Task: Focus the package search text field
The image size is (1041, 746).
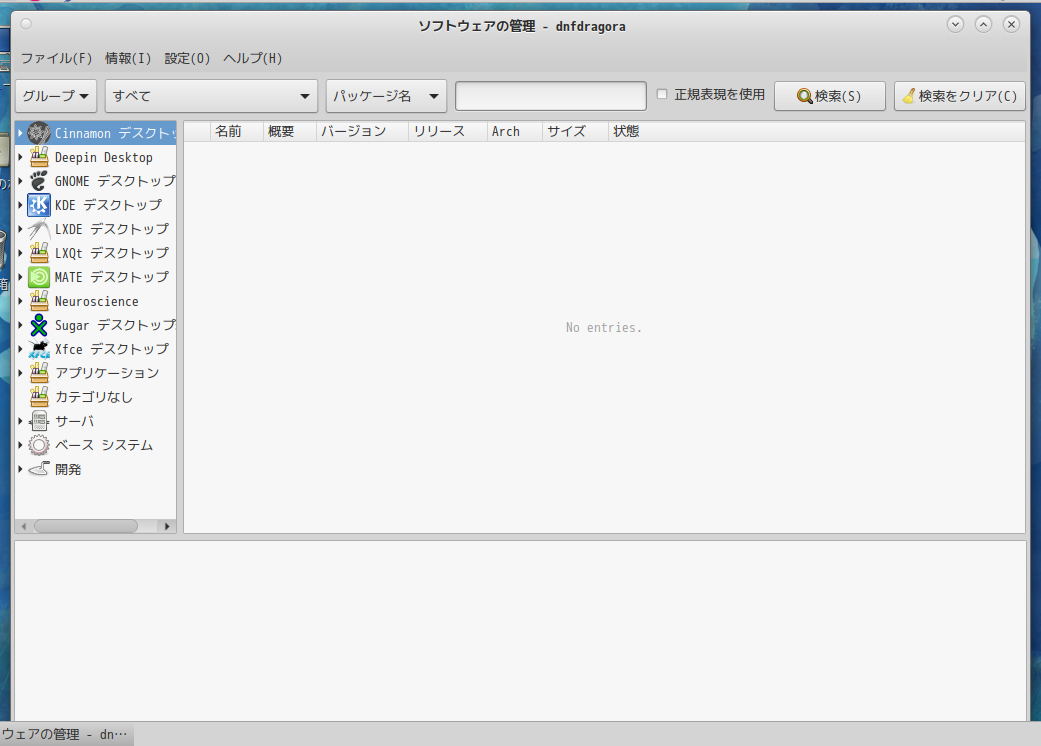Action: pos(550,96)
